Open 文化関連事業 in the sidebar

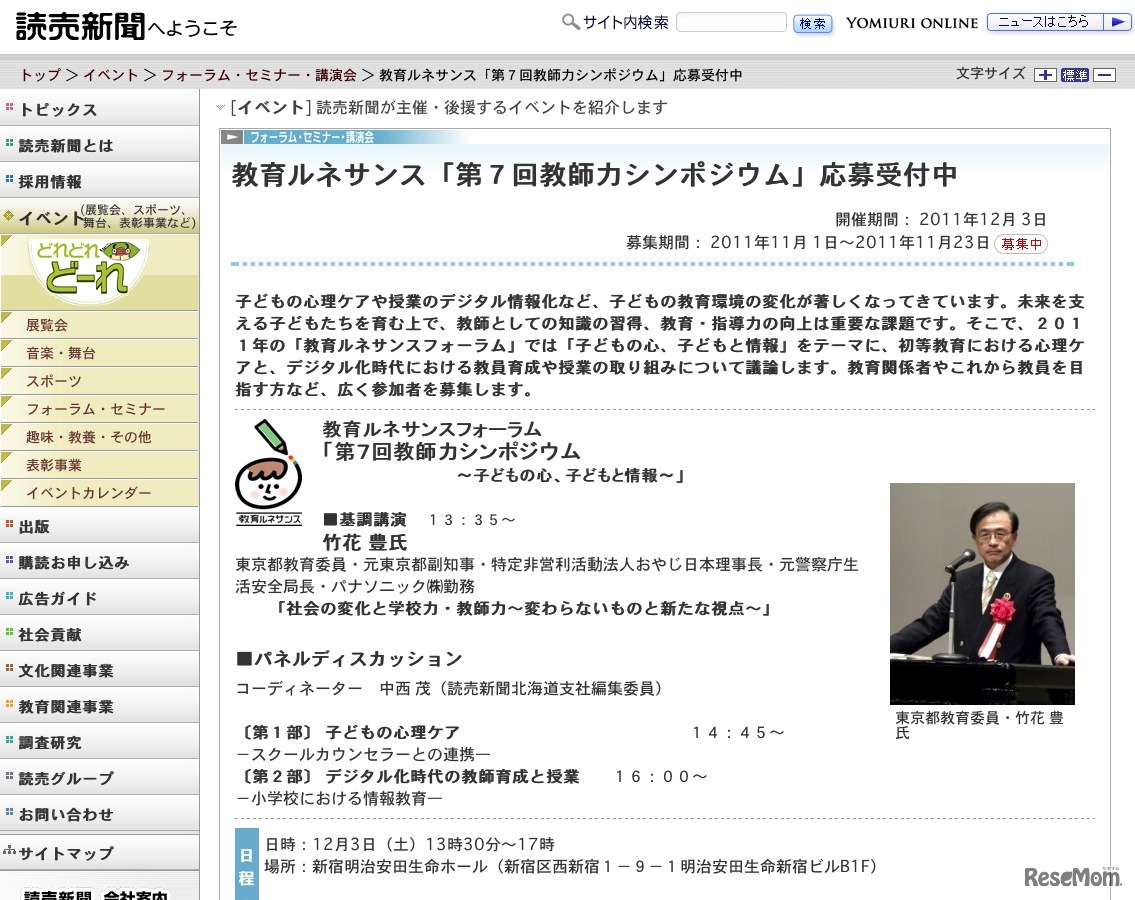99,670
